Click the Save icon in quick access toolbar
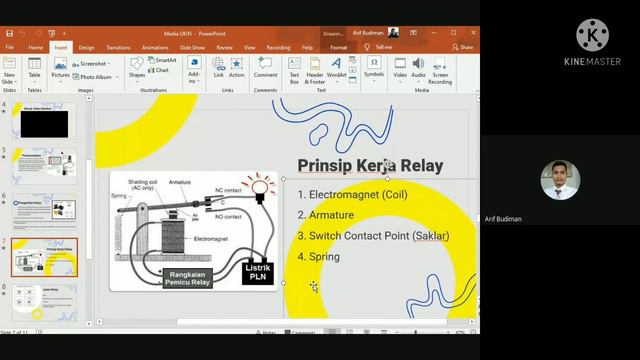The width and height of the screenshot is (640, 360). 9,33
